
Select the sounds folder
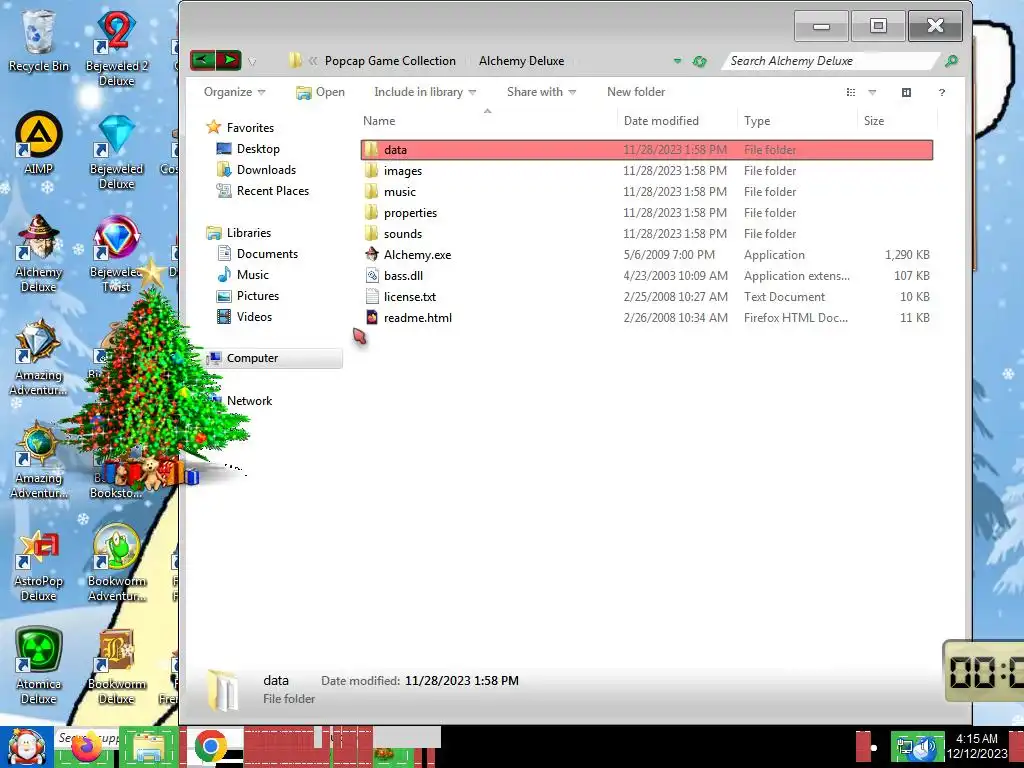pos(647,234)
